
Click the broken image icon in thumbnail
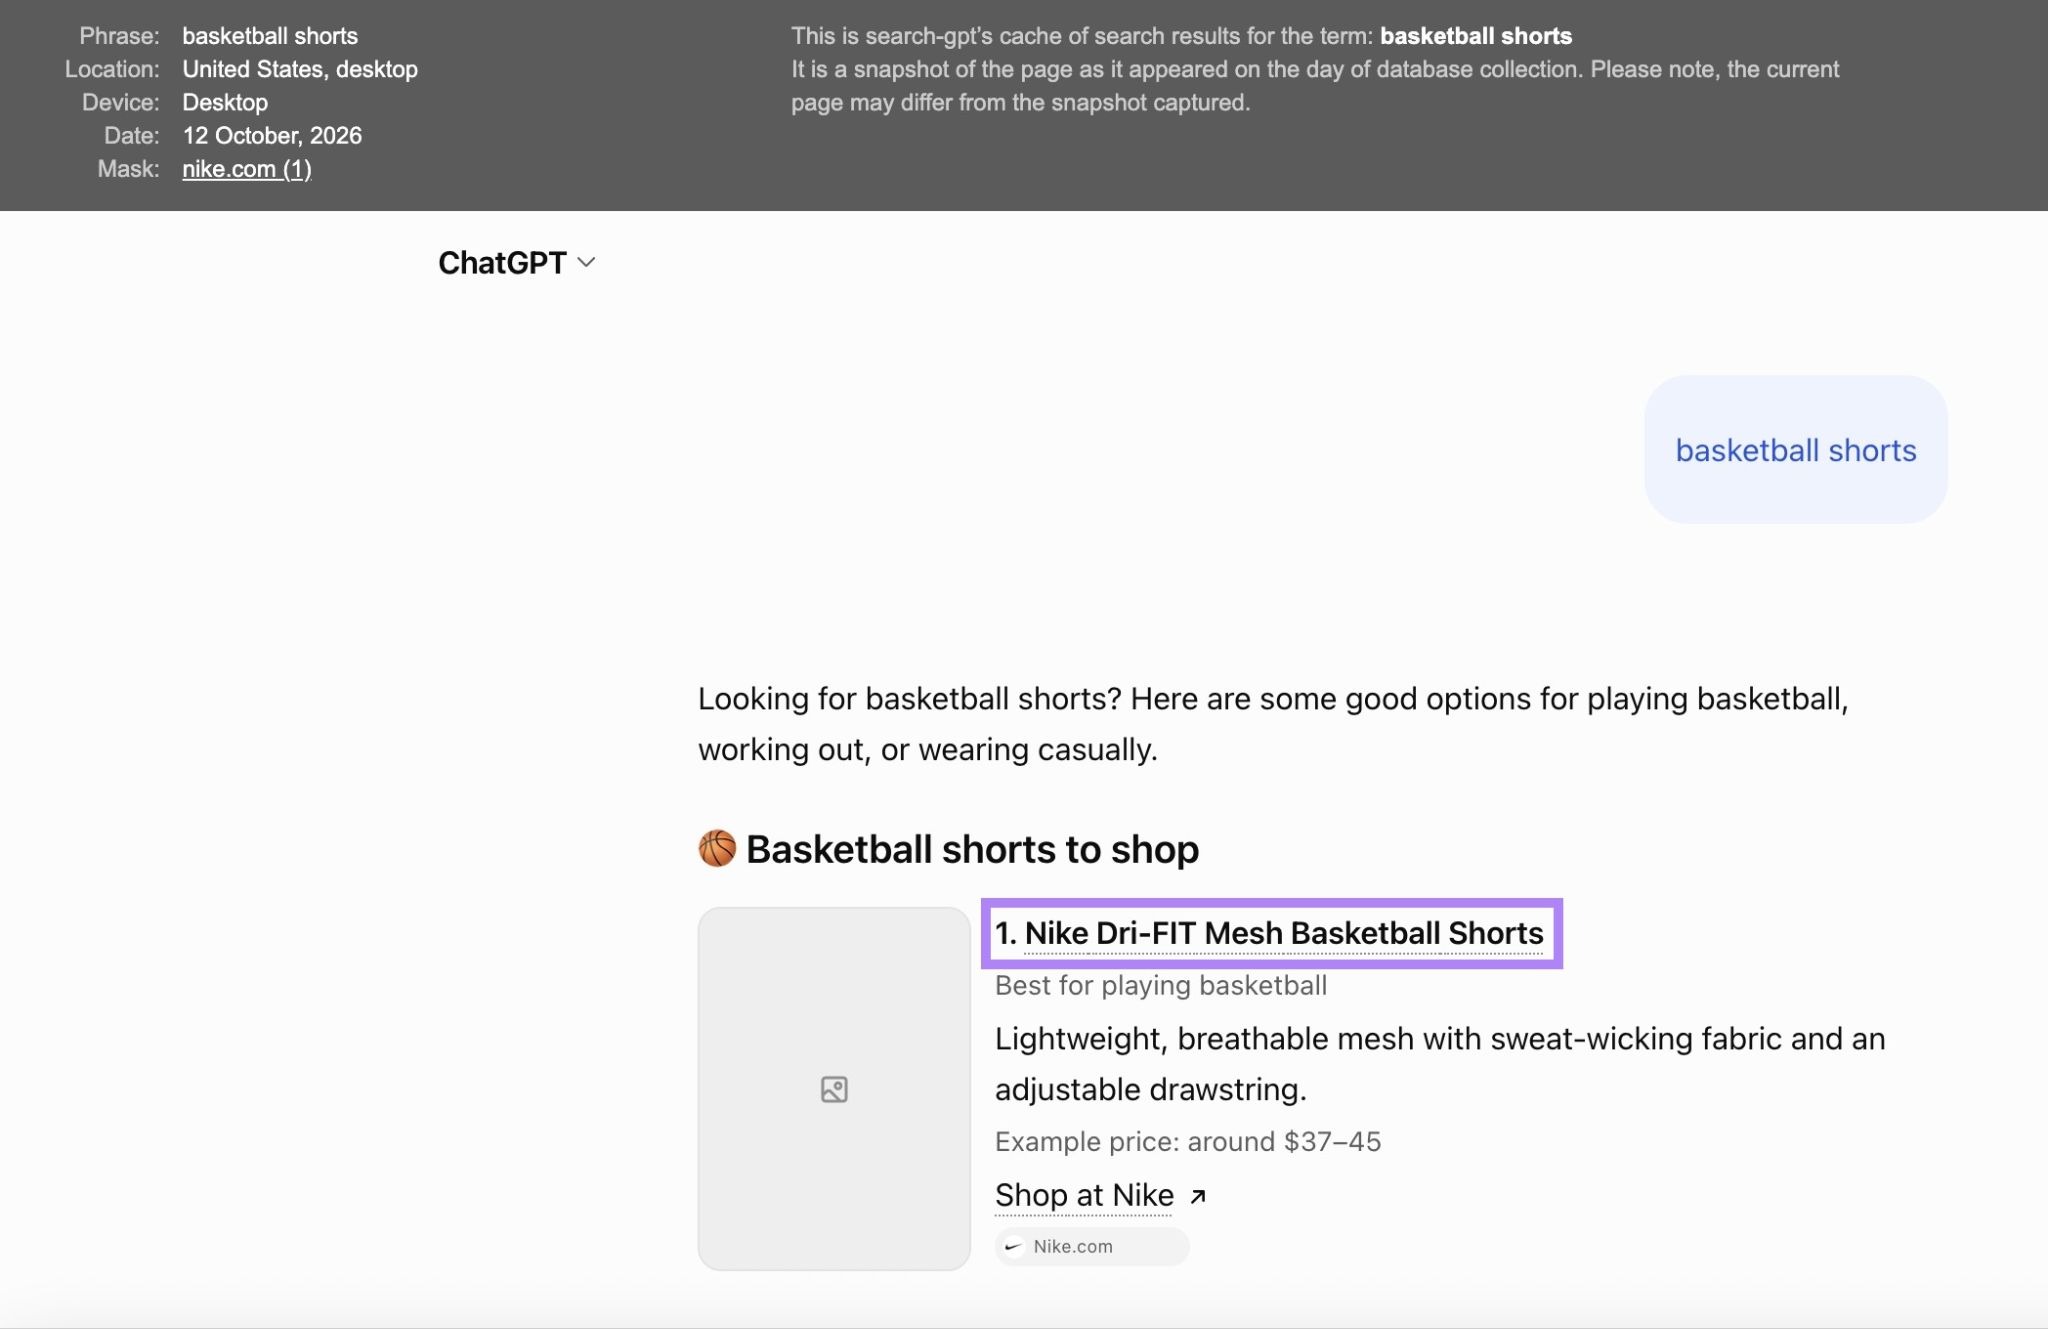point(834,1089)
